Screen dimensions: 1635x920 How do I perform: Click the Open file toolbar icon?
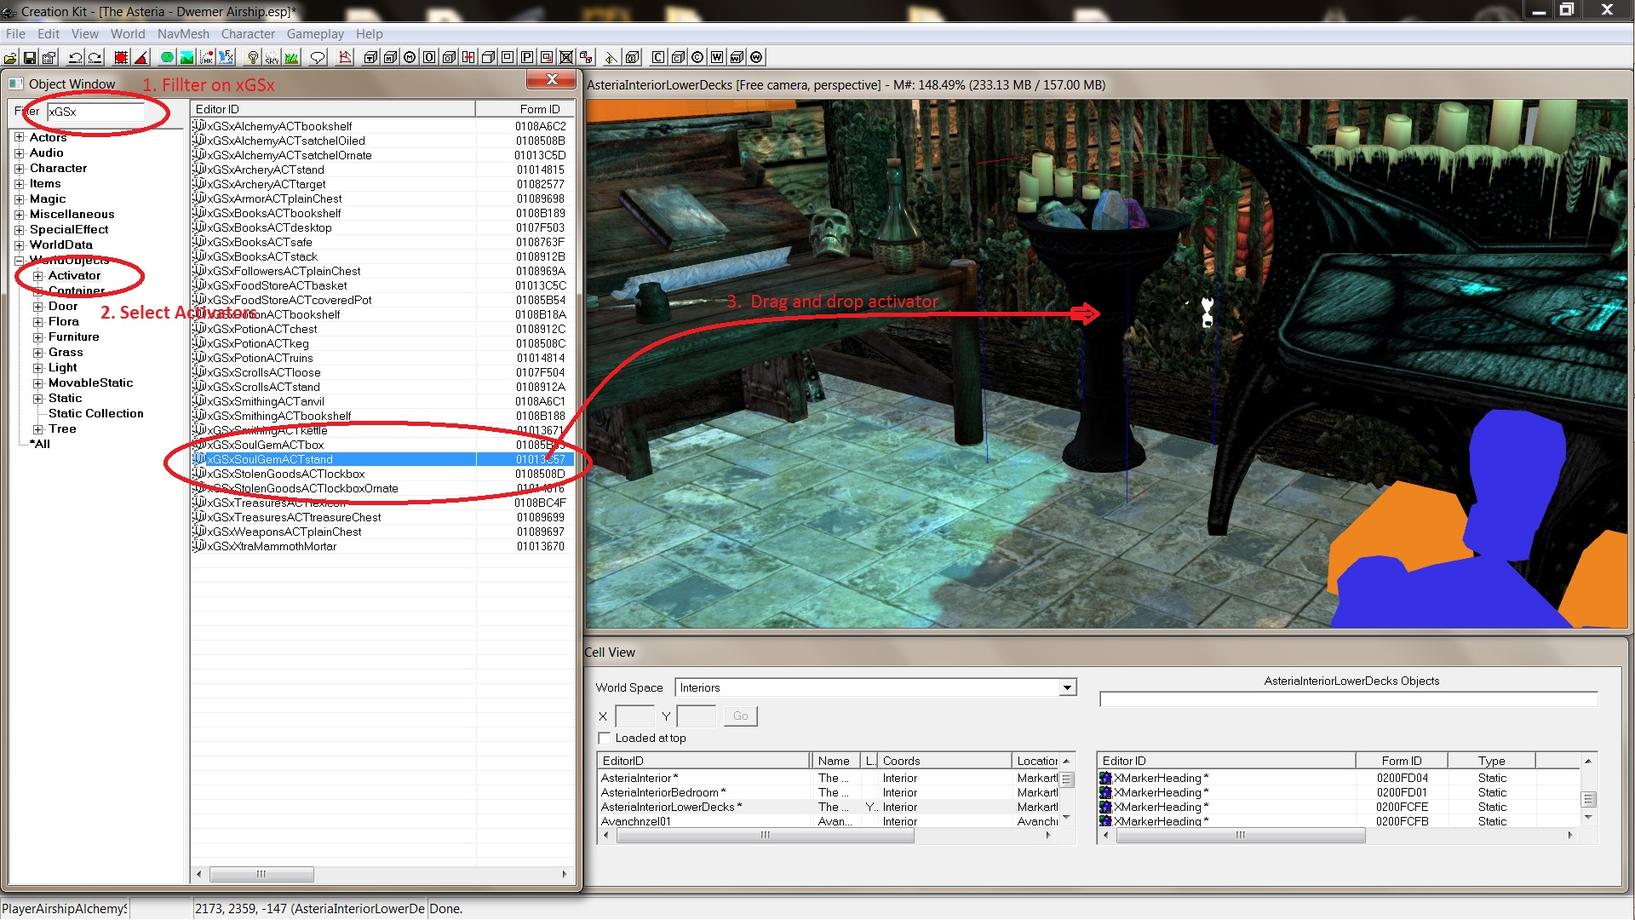pyautogui.click(x=11, y=58)
